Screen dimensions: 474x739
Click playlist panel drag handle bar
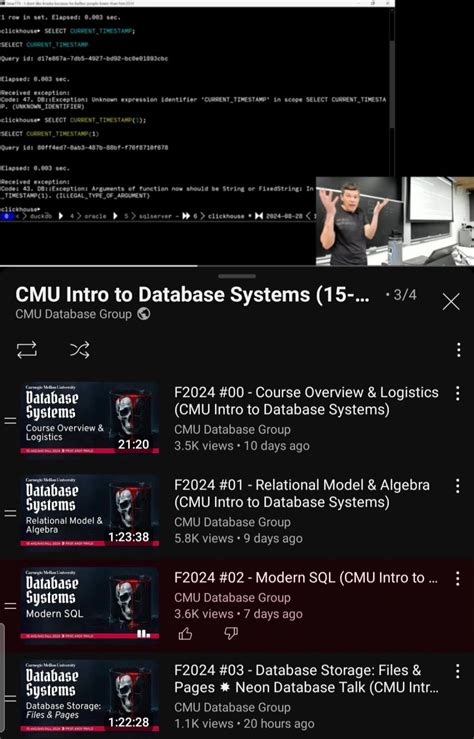tap(237, 276)
